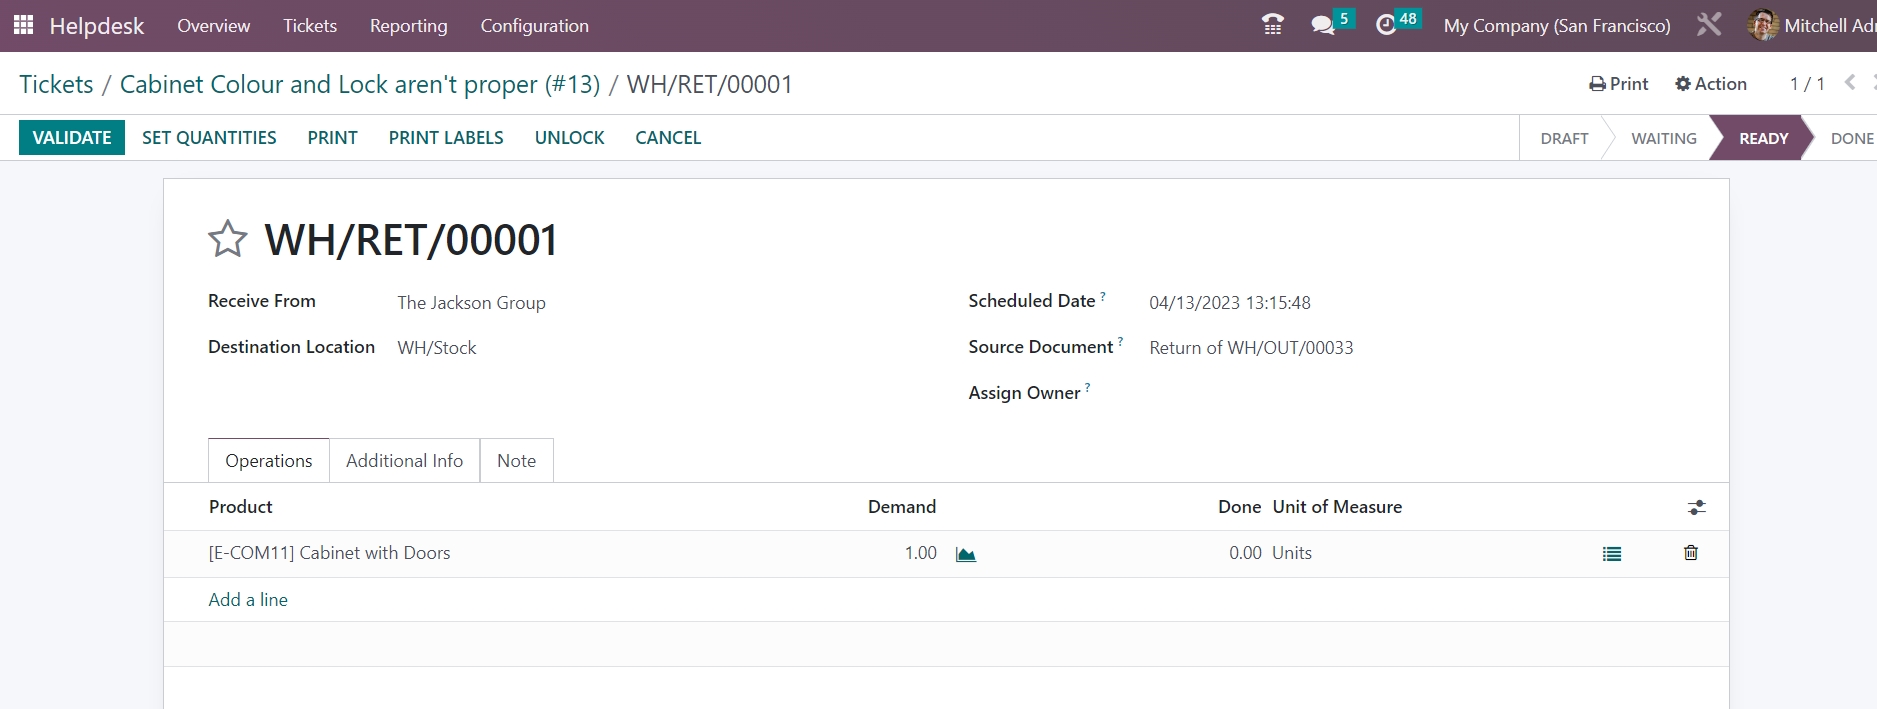
Task: Mark WH/RET/00001 as favorite with star
Action: [227, 240]
